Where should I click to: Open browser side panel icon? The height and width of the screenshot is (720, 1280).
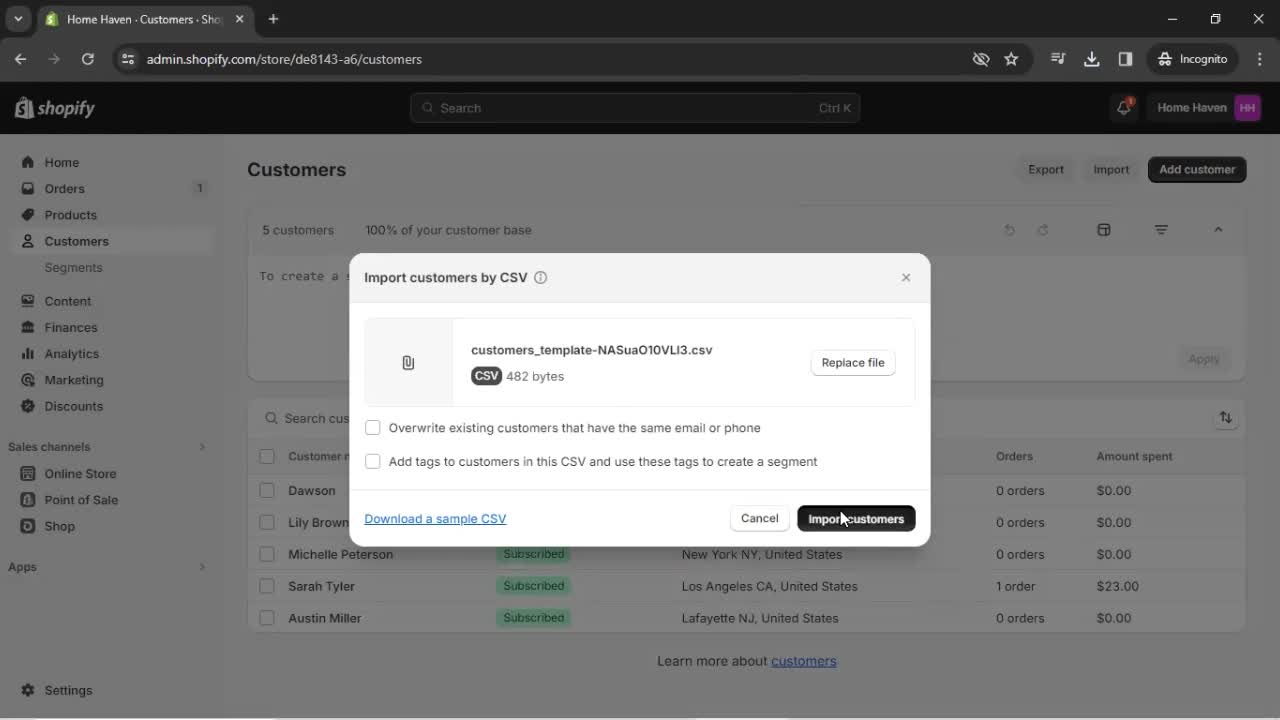tap(1125, 59)
